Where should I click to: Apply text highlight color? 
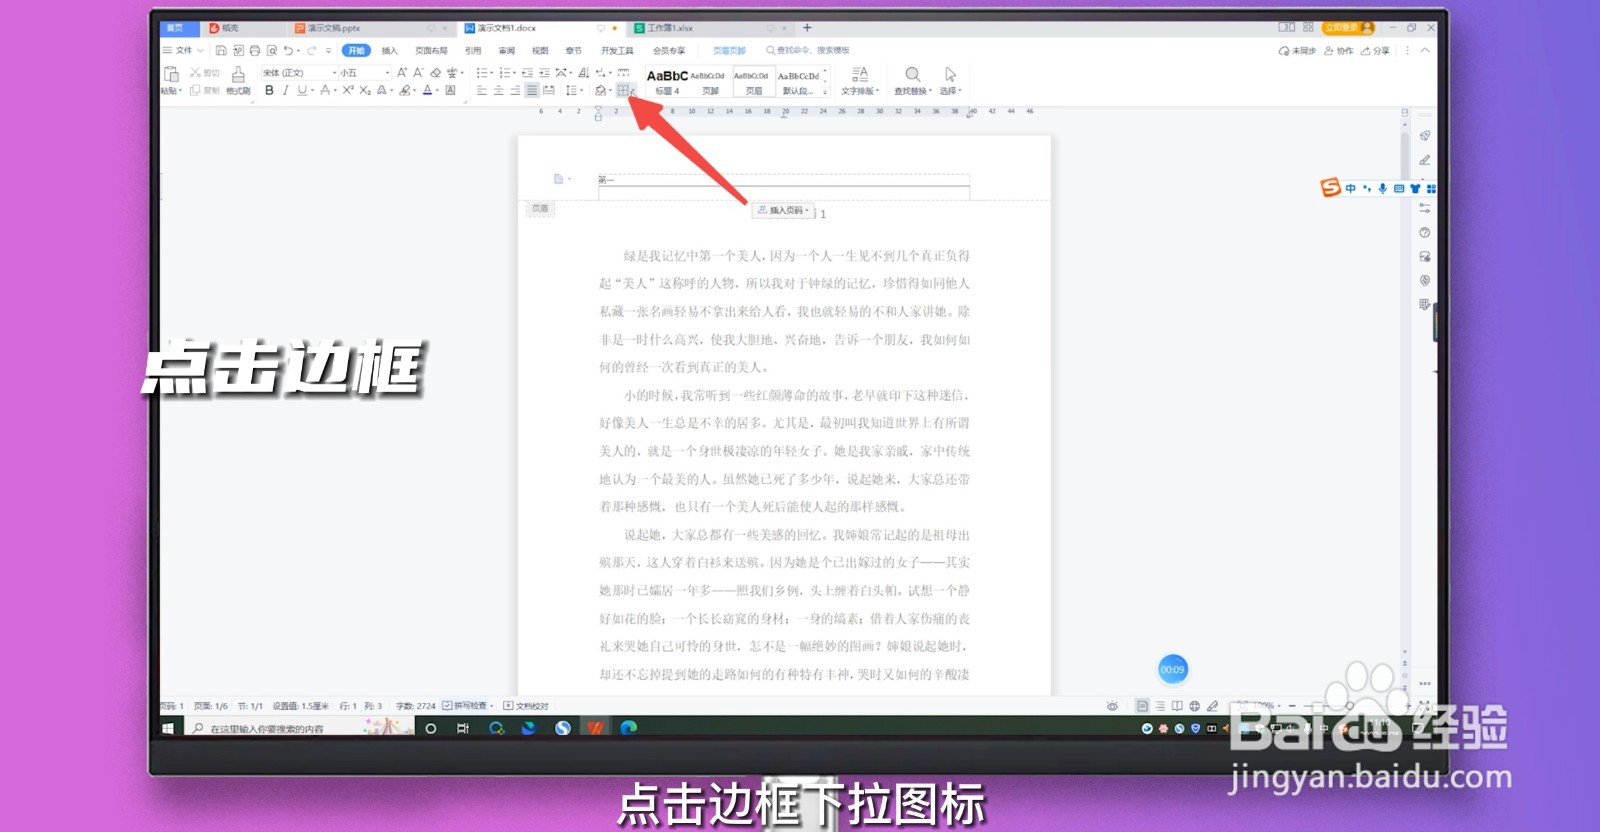pyautogui.click(x=405, y=90)
